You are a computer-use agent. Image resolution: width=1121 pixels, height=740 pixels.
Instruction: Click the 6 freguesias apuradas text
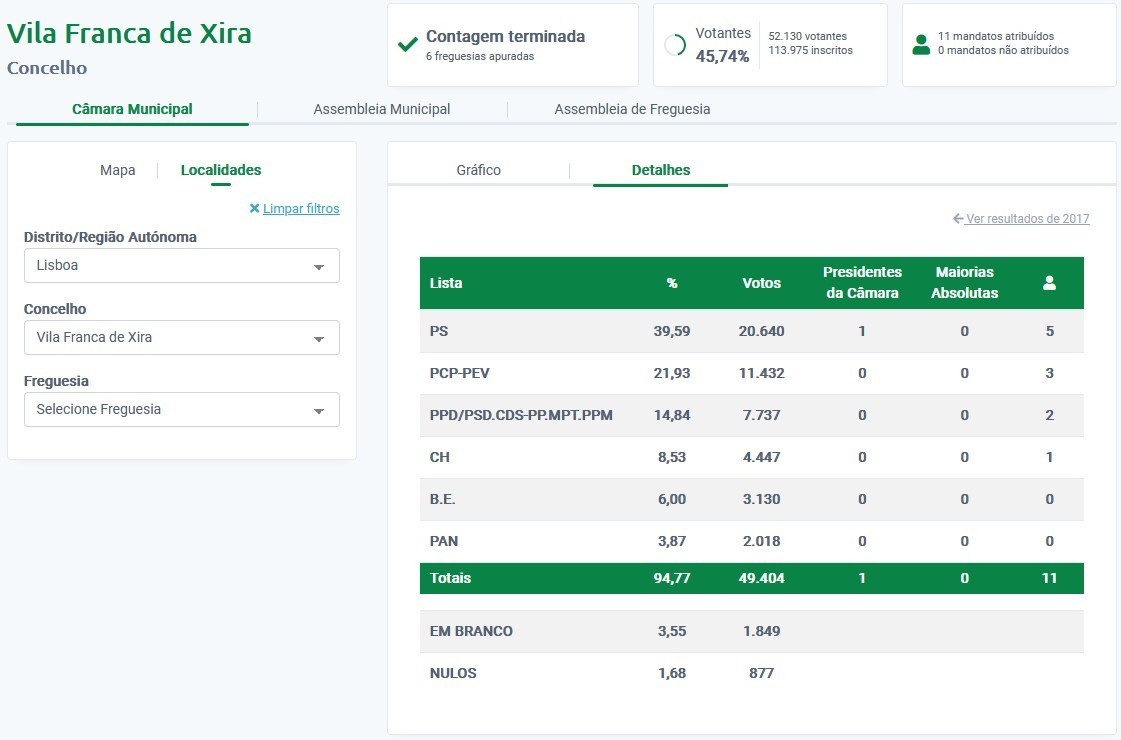point(480,56)
